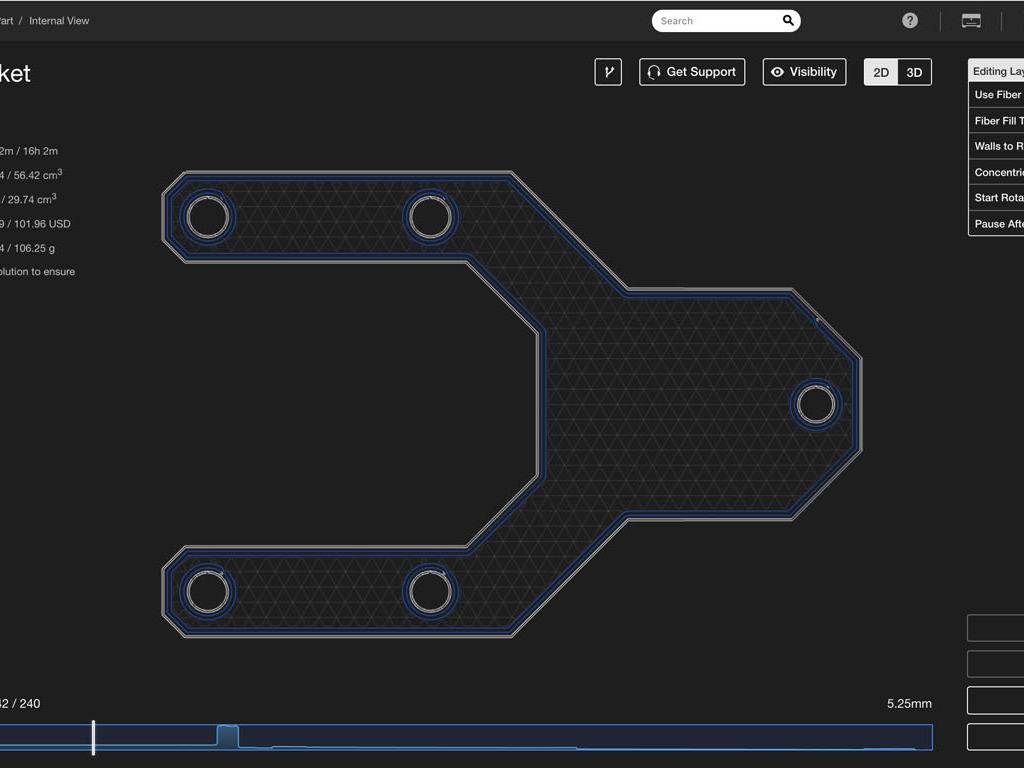Click the Pause After Layer setting row
Viewport: 1024px width, 768px height.
pos(996,223)
